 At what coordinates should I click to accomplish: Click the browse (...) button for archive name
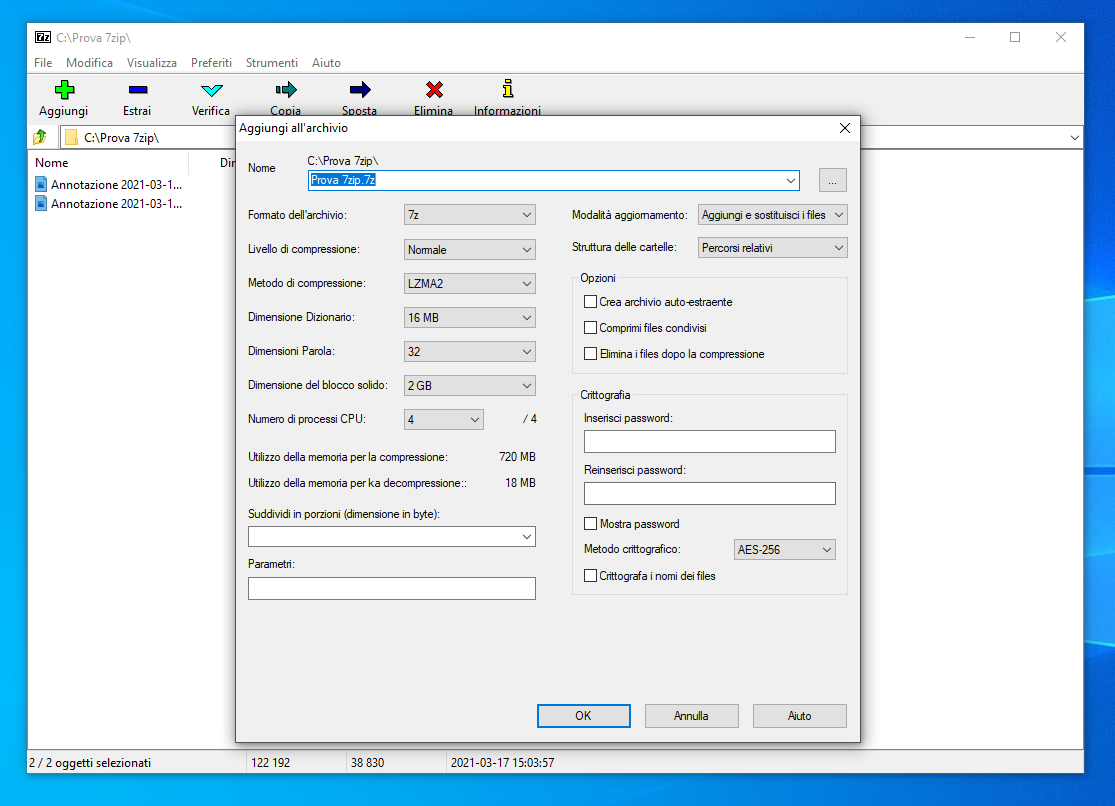pos(833,181)
